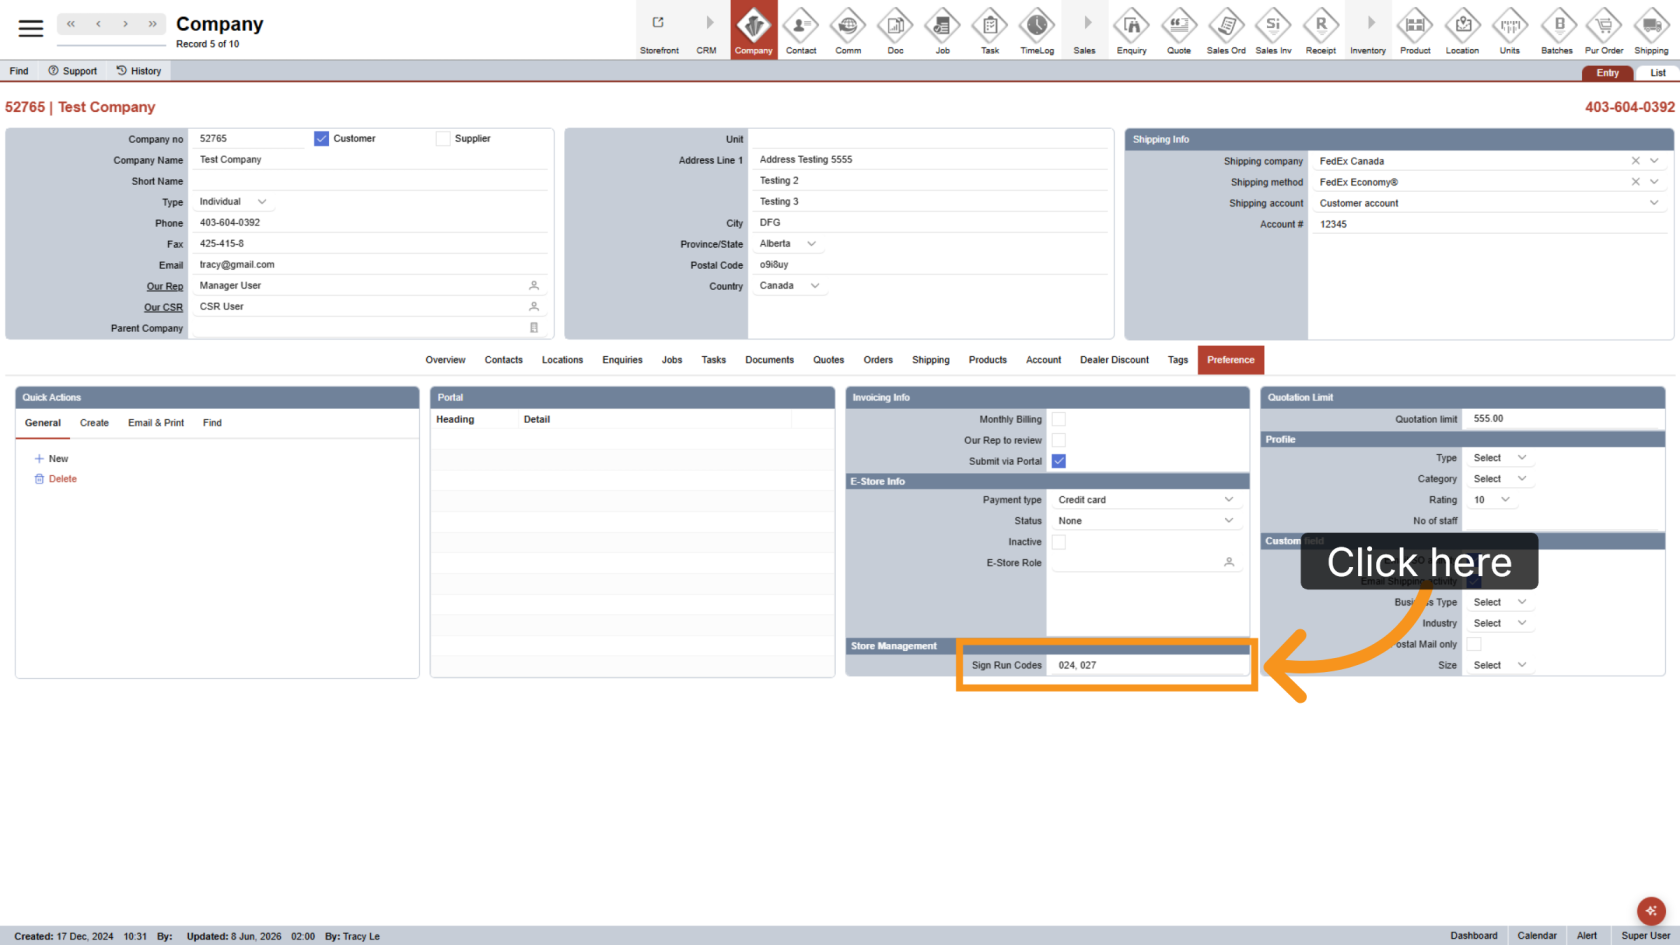Open the Product module icon
1680x945 pixels.
click(x=1415, y=30)
